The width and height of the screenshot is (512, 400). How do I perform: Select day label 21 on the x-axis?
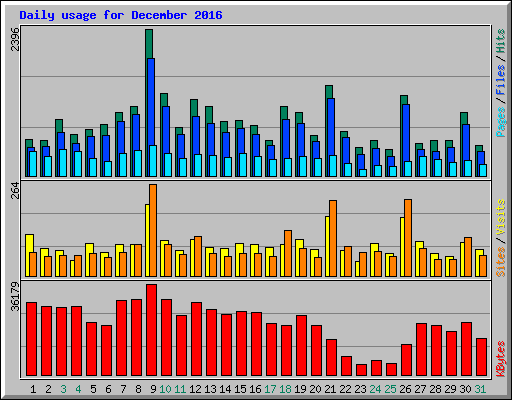pos(330,389)
